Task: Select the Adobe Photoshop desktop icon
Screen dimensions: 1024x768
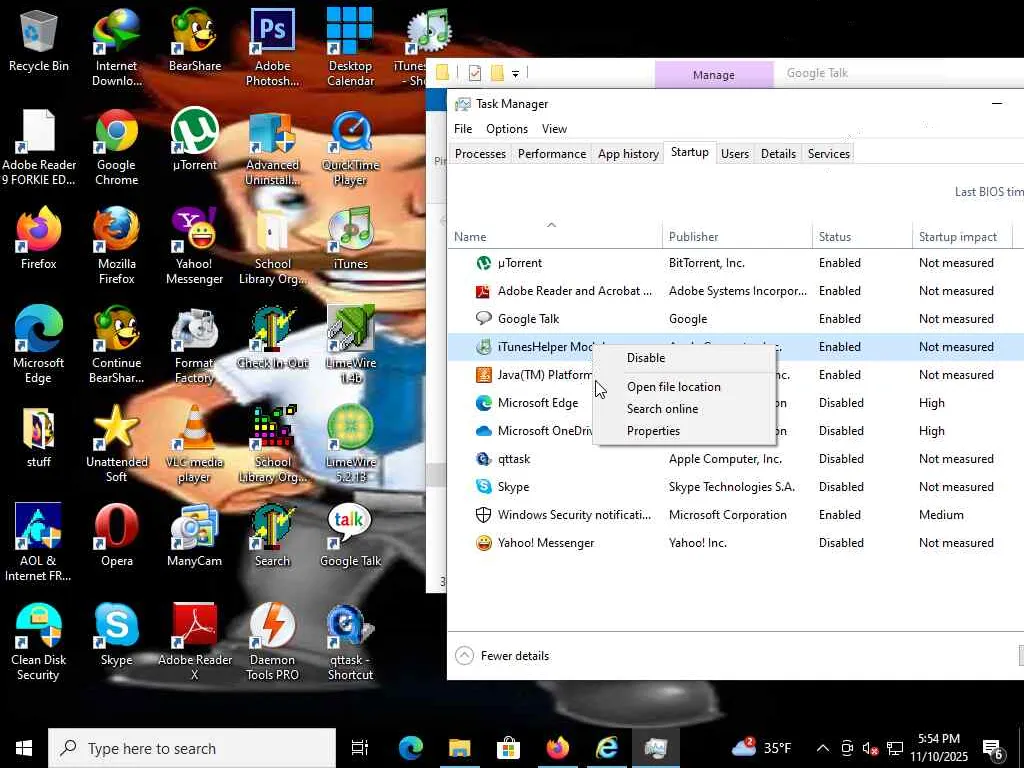Action: 272,47
